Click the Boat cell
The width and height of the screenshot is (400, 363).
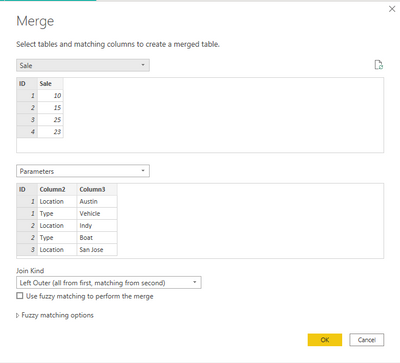[x=97, y=237]
